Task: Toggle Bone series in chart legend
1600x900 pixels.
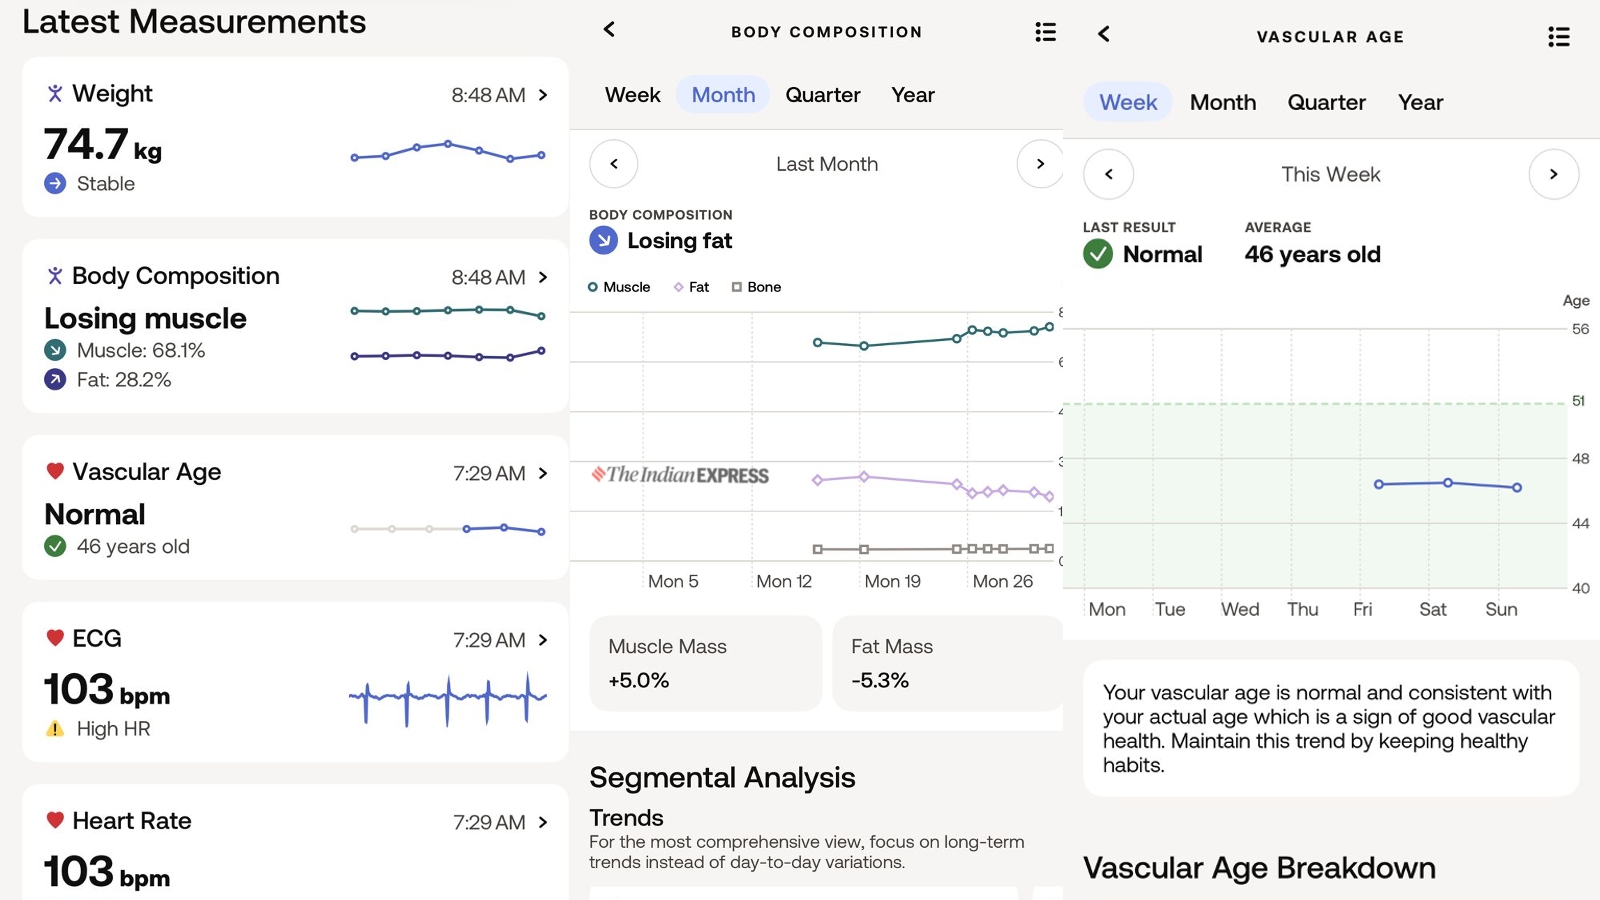Action: 756,287
